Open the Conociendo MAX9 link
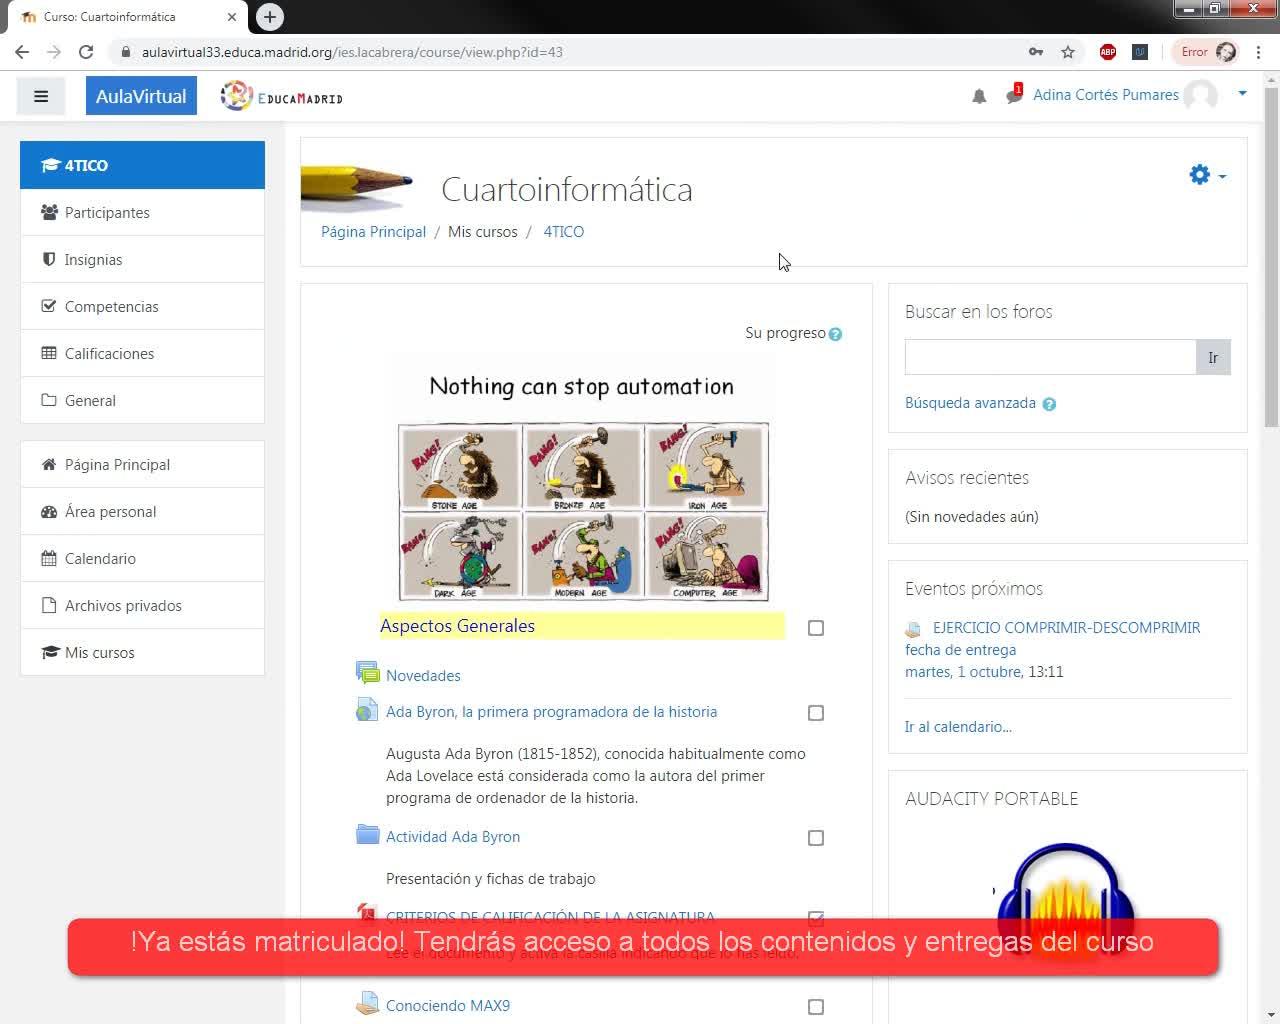 (x=448, y=1005)
